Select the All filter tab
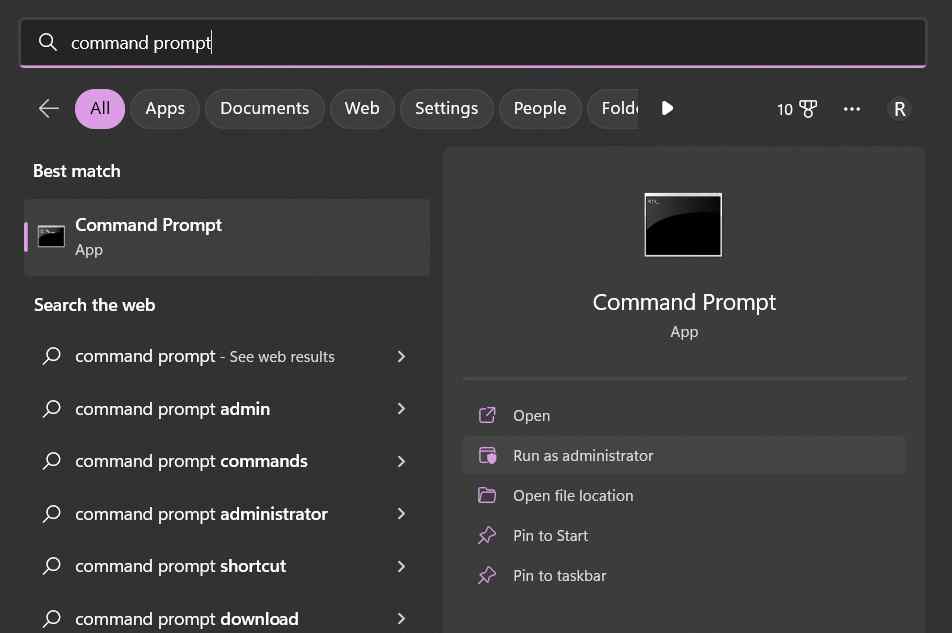Screen dimensions: 952x633 coord(100,109)
